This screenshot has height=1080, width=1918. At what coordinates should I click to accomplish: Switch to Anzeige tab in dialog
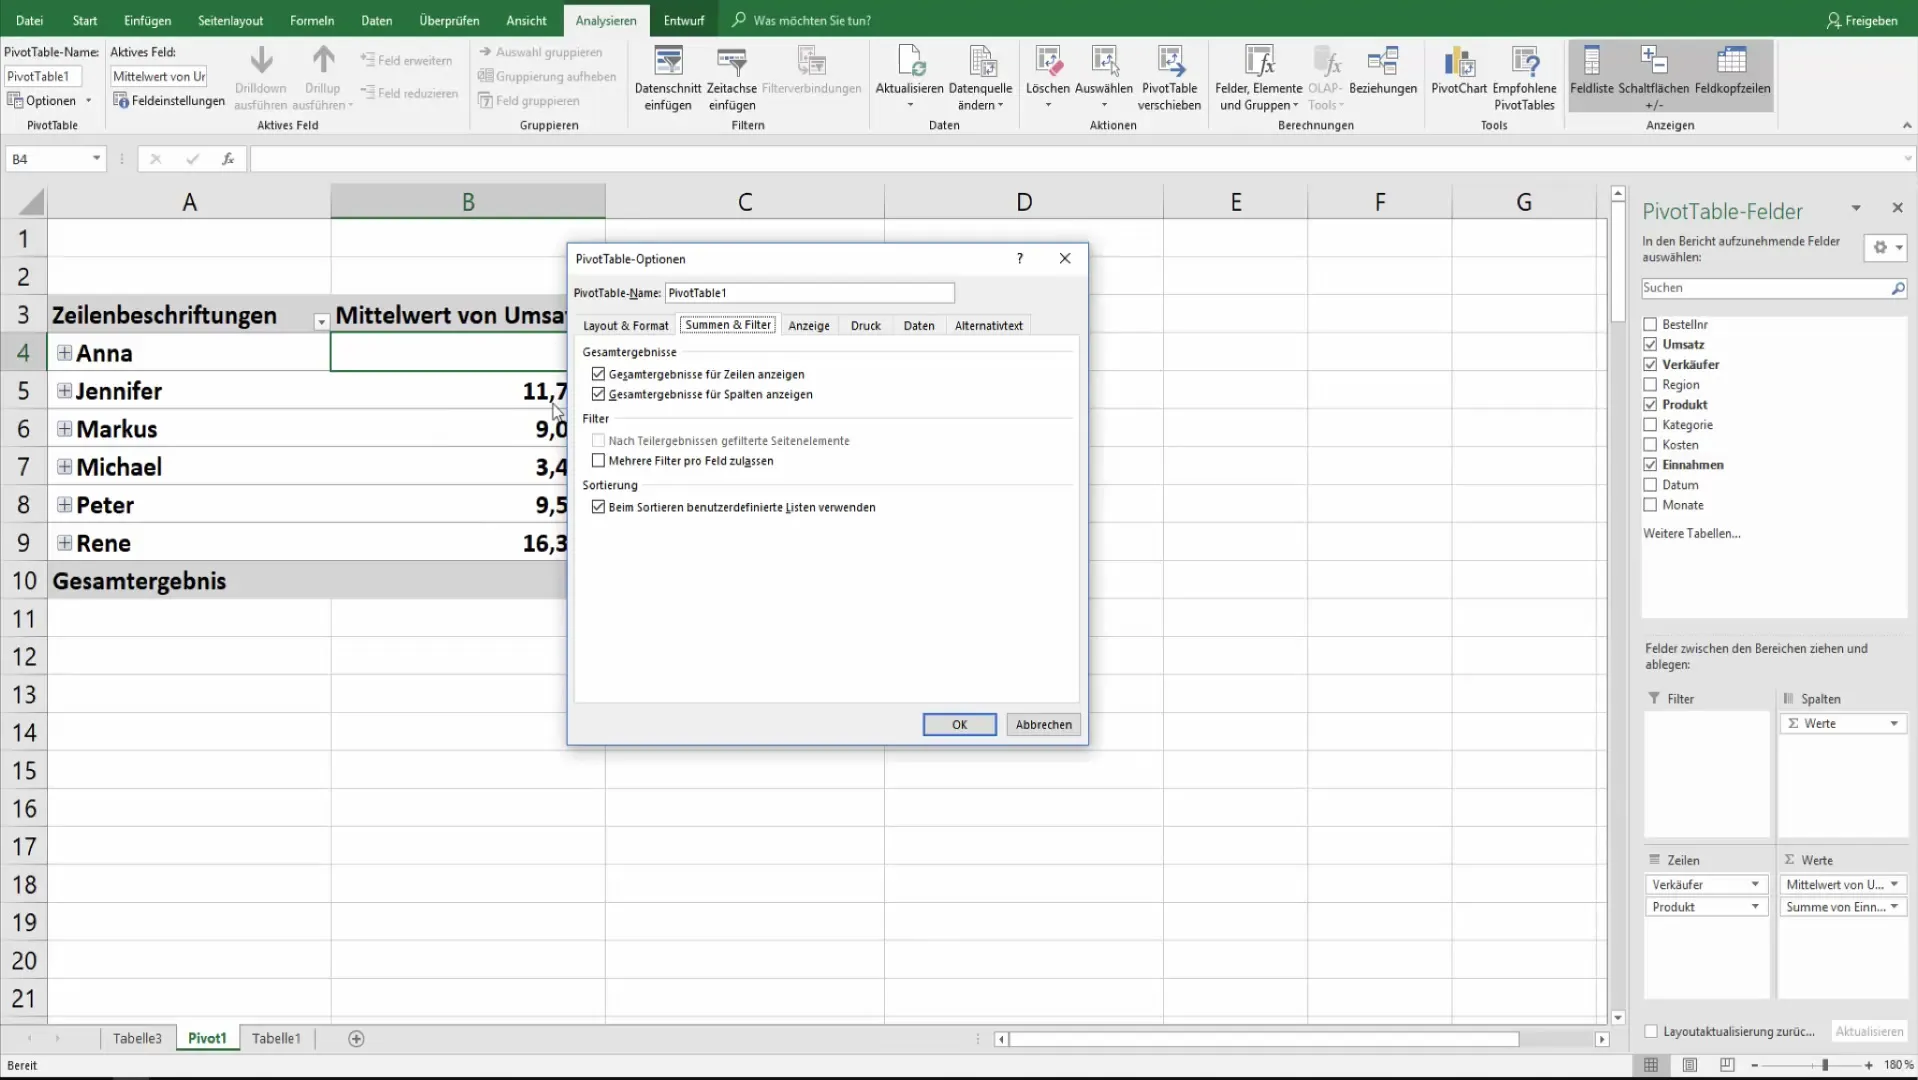[809, 325]
